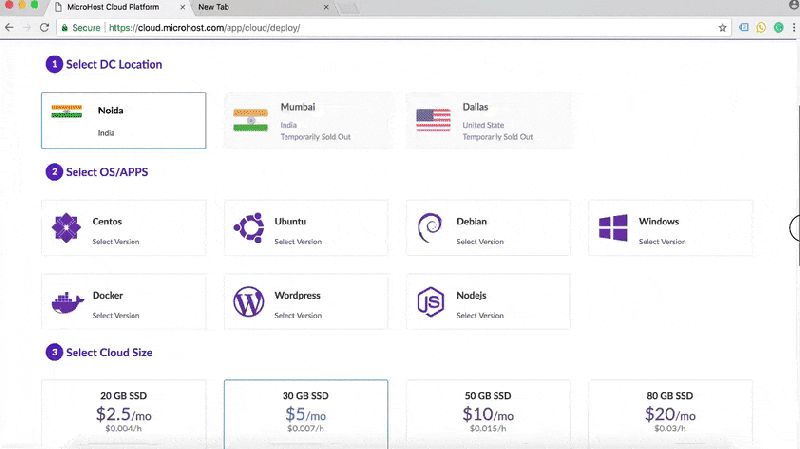Expand Select Version under Windows

click(662, 242)
